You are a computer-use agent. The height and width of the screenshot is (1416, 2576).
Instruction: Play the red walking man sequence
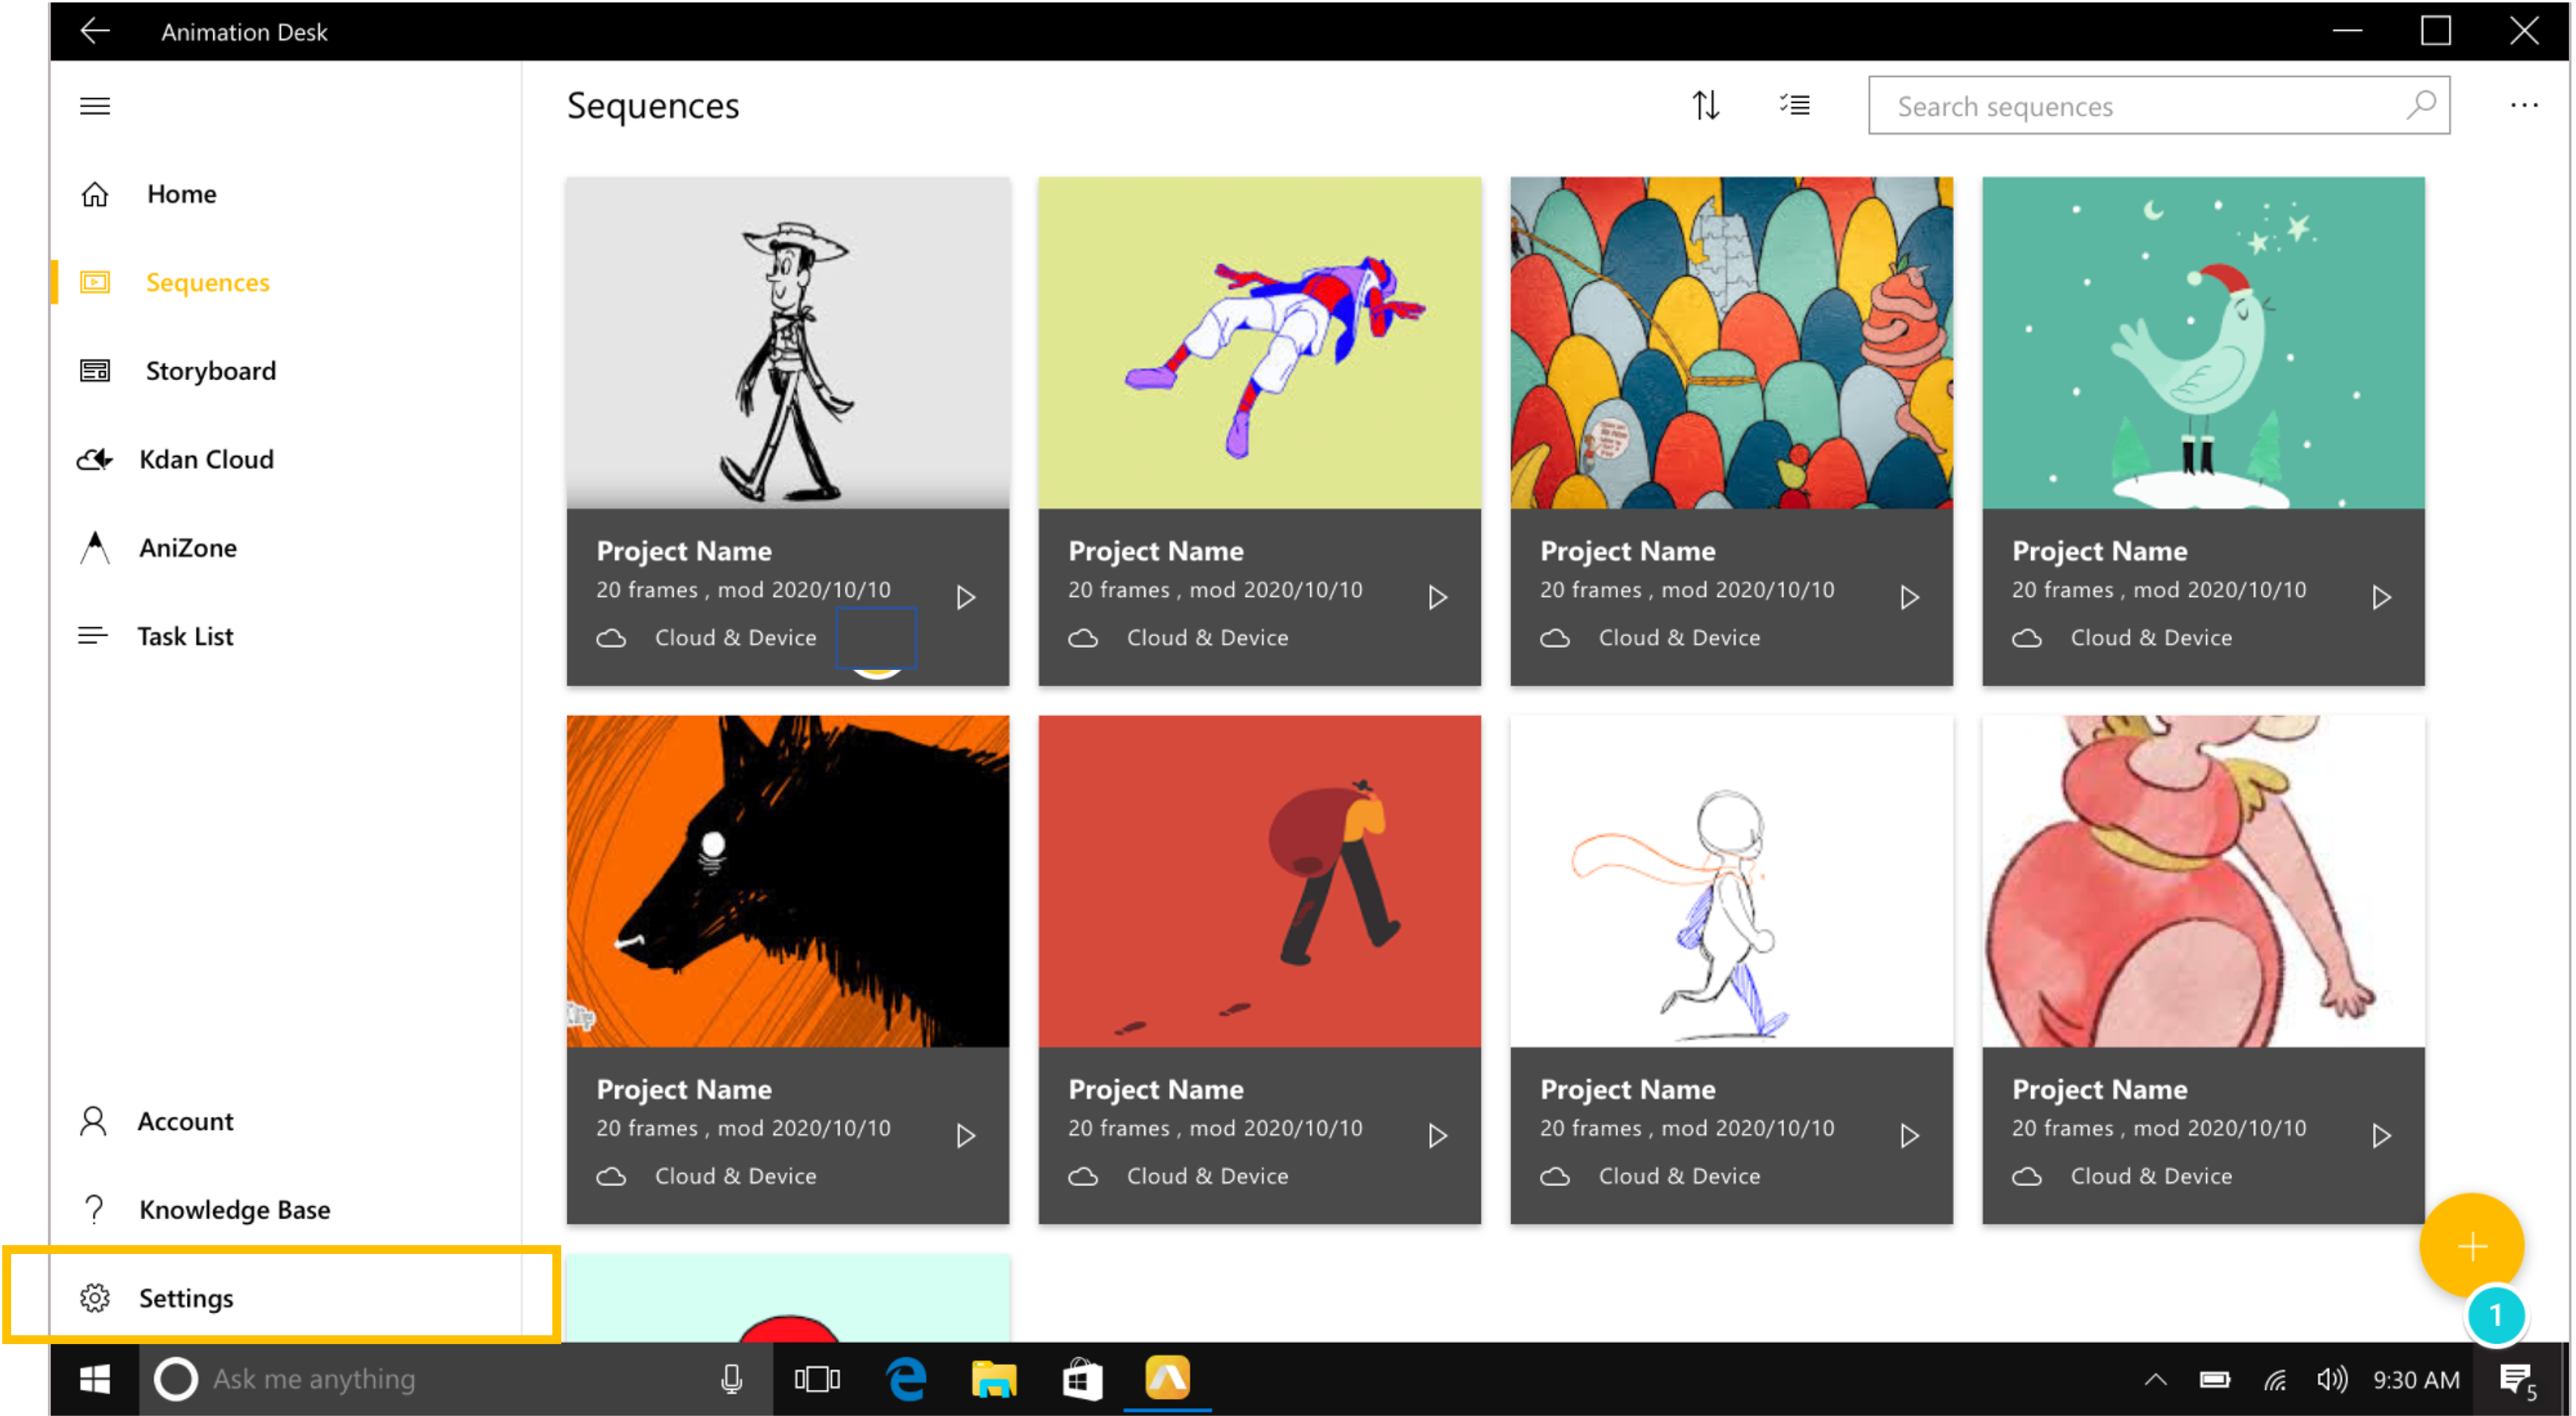[1437, 1135]
